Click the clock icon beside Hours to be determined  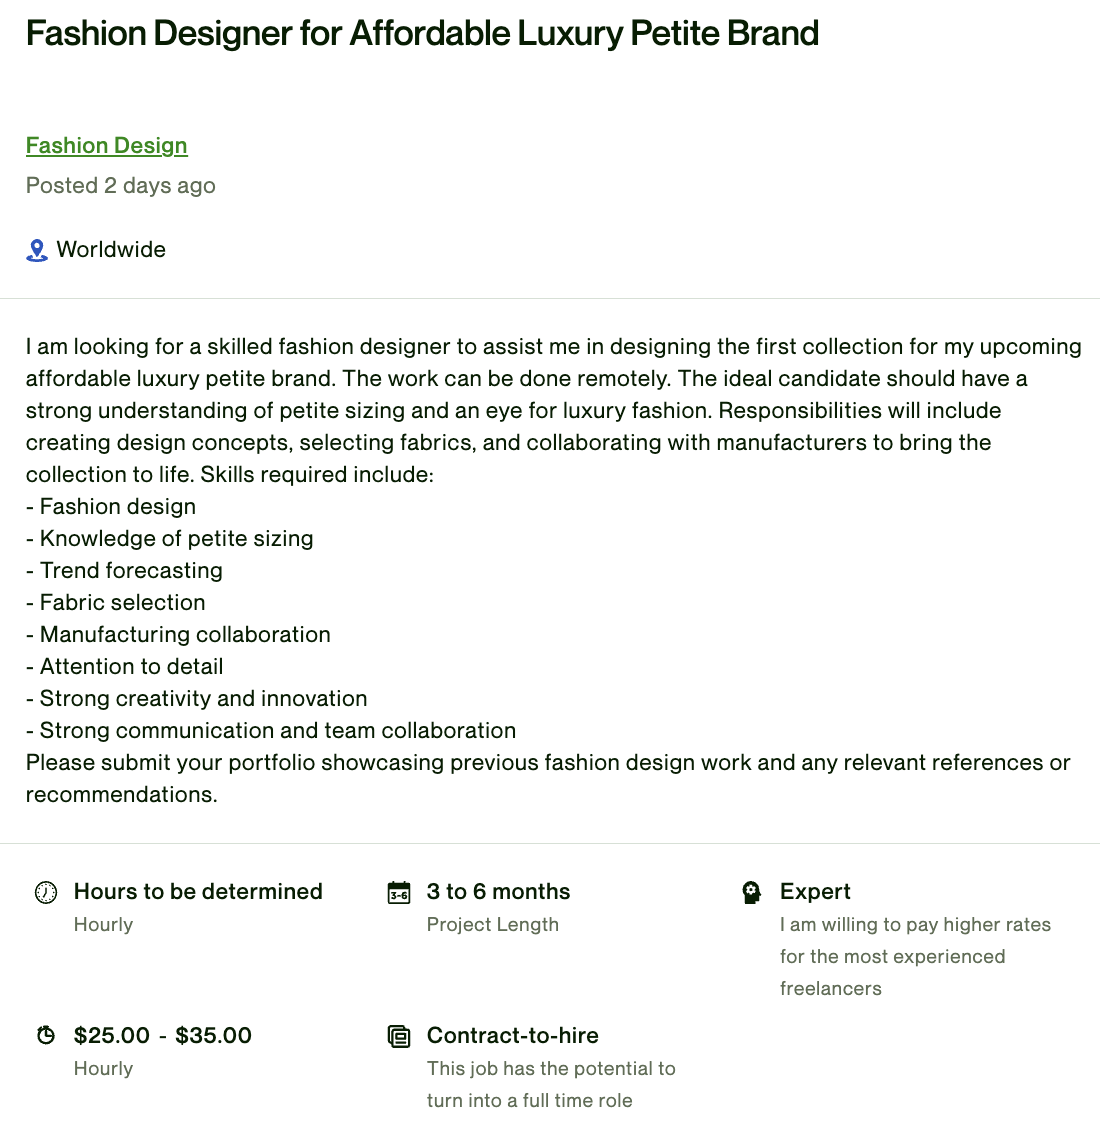click(46, 892)
